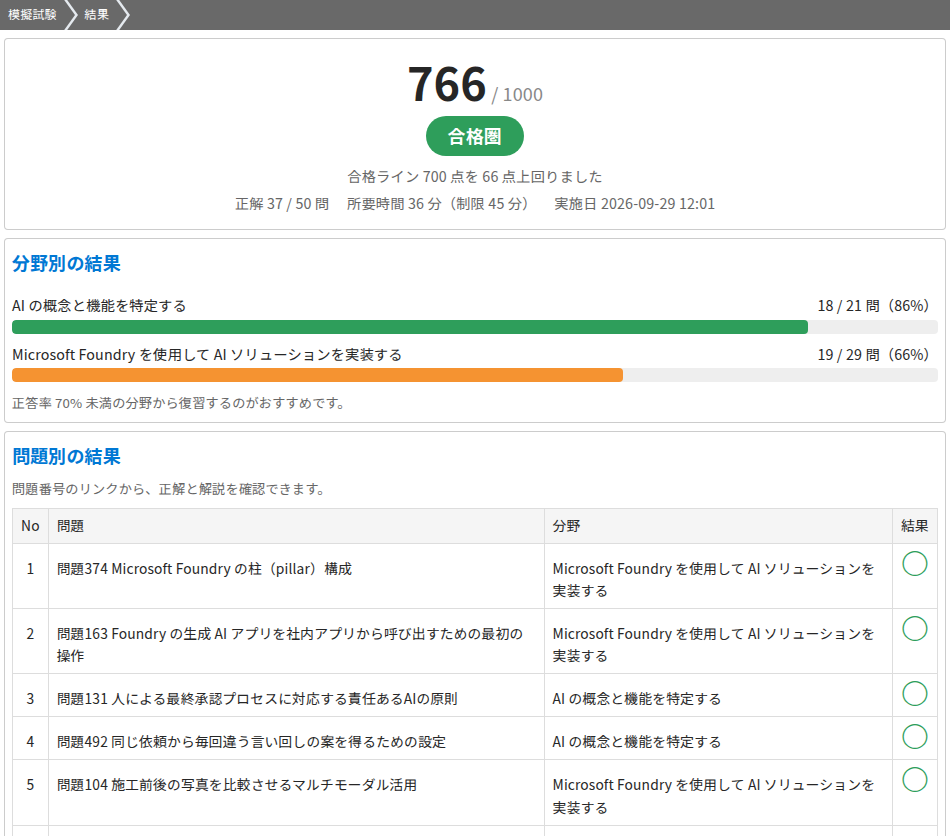Click the 分野 cell of row 4
Viewport: 950px width, 836px height.
pyautogui.click(x=718, y=738)
